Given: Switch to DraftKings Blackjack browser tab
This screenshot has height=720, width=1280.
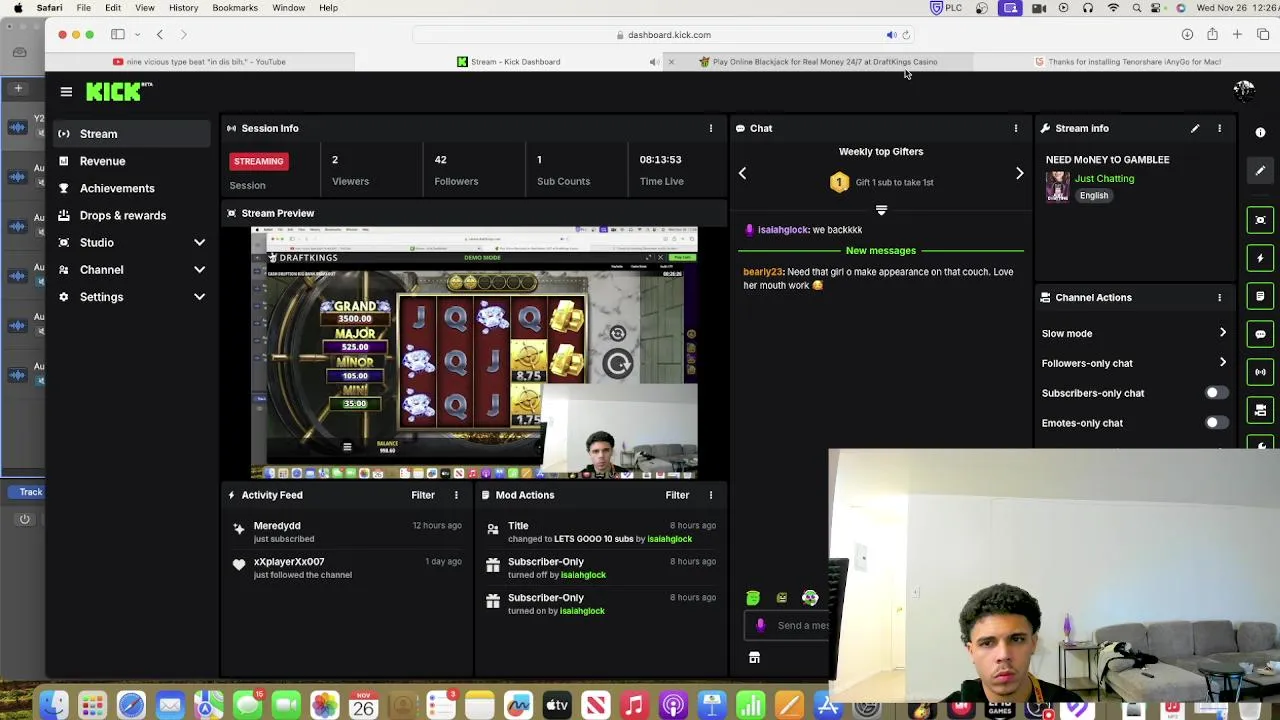Looking at the screenshot, I should 818,62.
